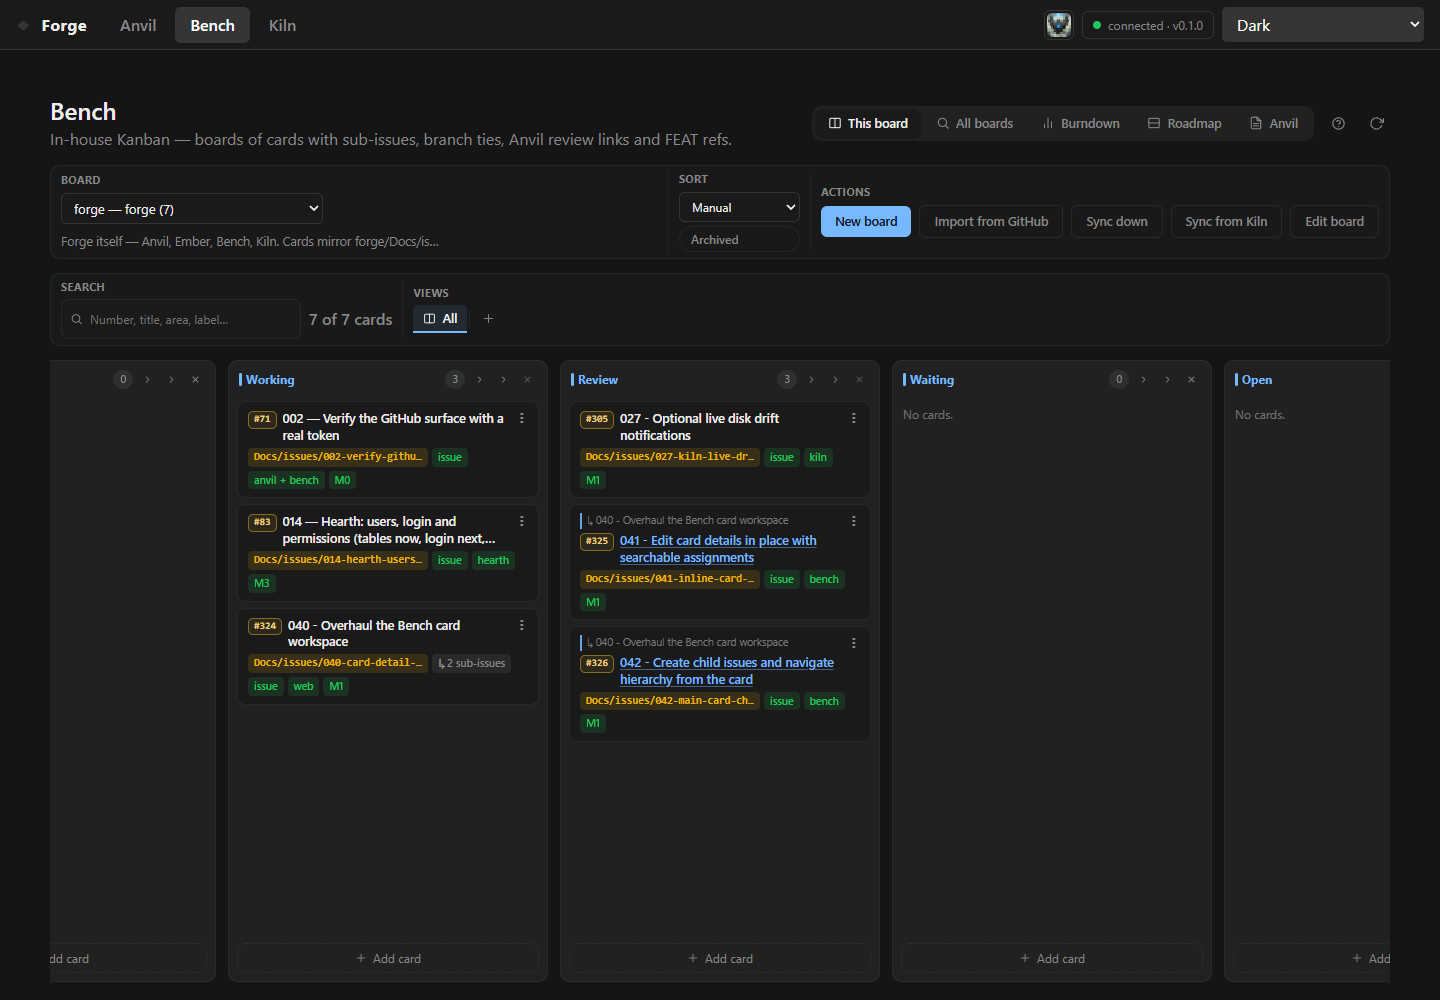Click the hearth label on card 014
Viewport: 1440px width, 1000px height.
[x=493, y=560]
